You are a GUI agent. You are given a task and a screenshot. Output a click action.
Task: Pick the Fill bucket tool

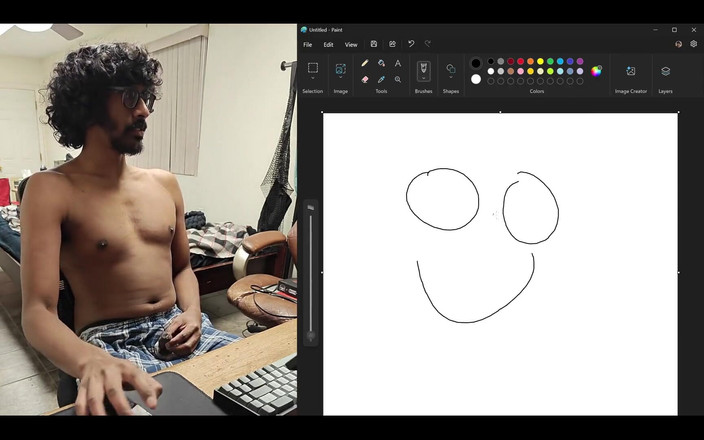pyautogui.click(x=381, y=63)
